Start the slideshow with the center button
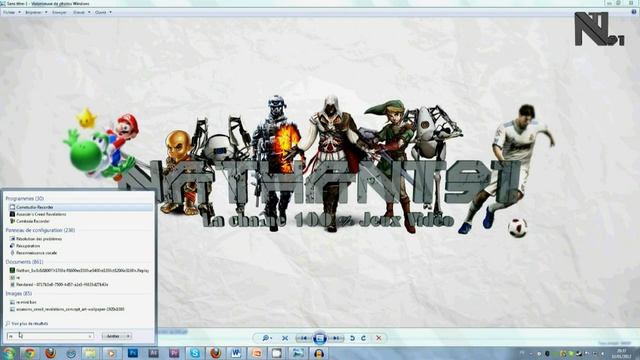640x360 pixels. pos(320,338)
